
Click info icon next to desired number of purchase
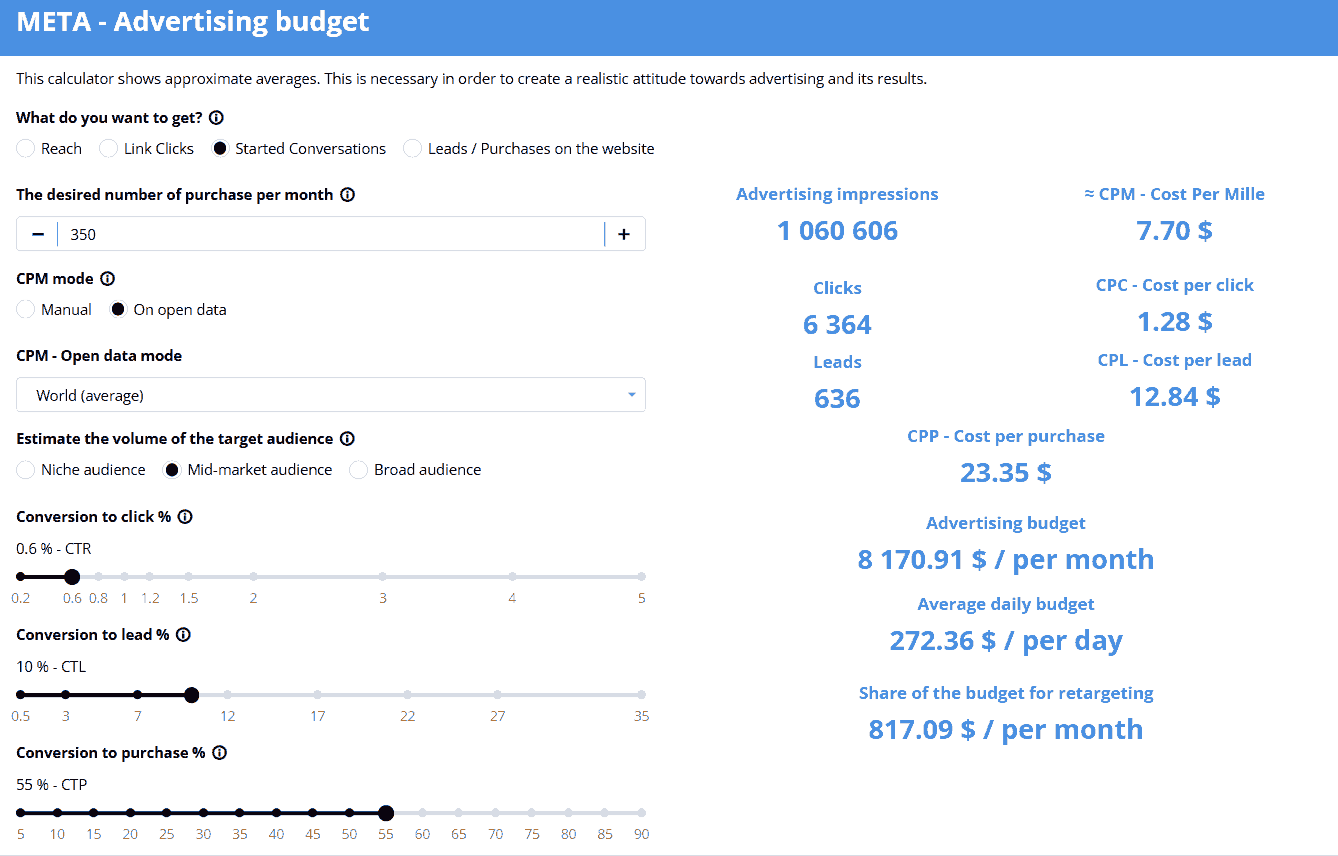[347, 195]
